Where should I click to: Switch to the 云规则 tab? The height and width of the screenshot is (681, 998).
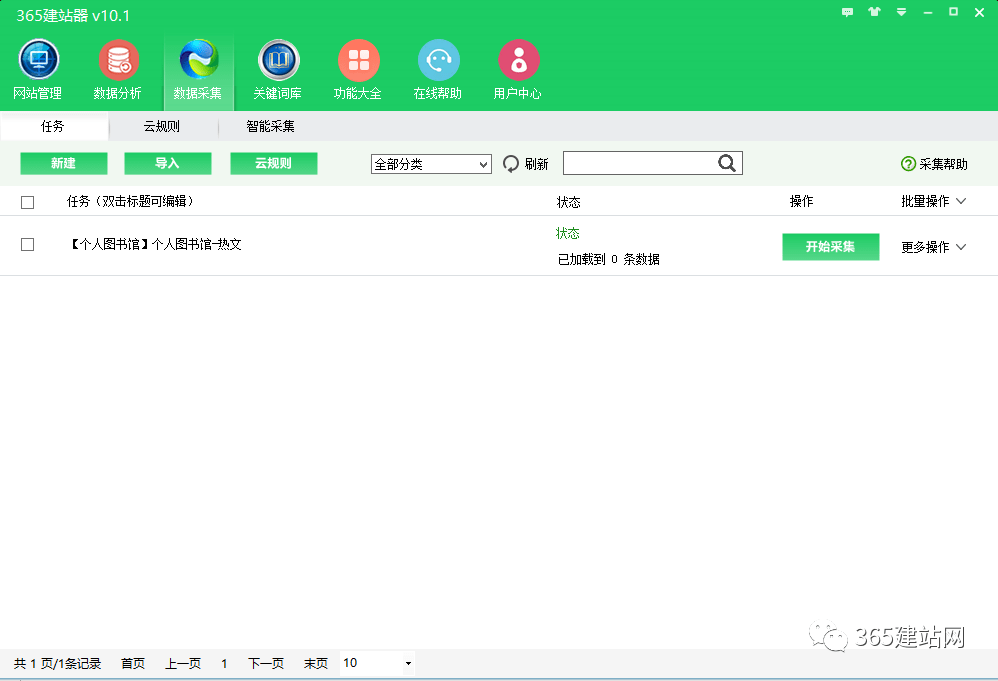(162, 127)
